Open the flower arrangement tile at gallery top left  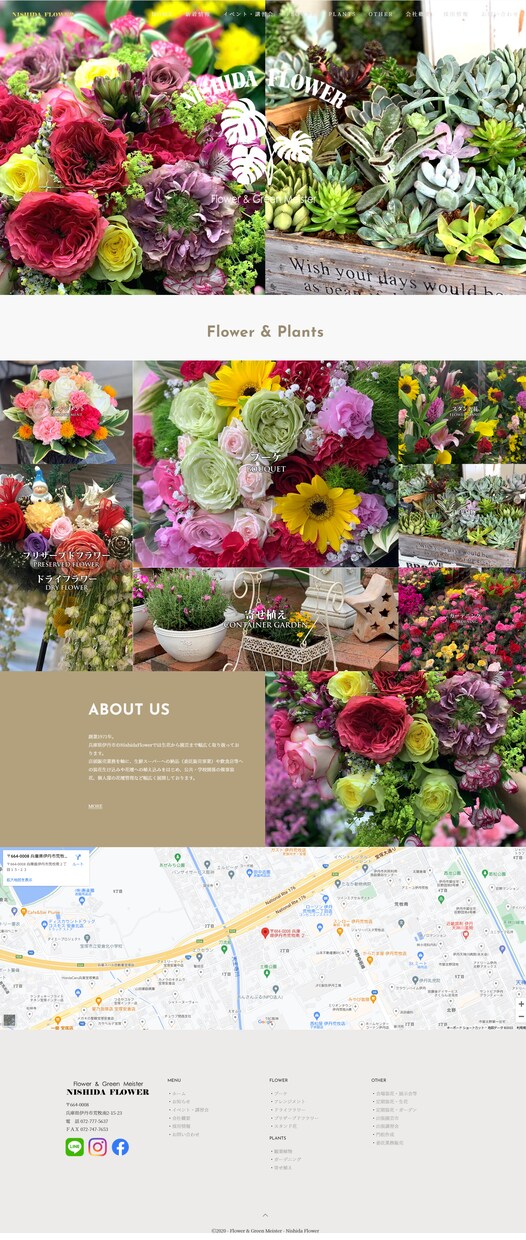[x=66, y=412]
